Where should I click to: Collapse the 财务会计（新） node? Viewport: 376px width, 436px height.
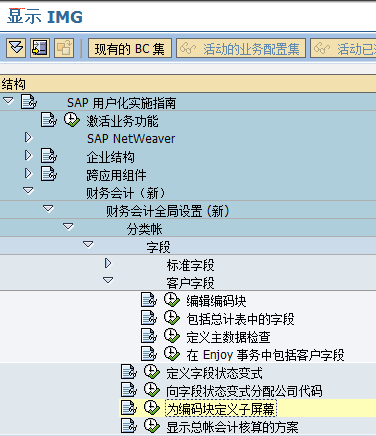28,190
